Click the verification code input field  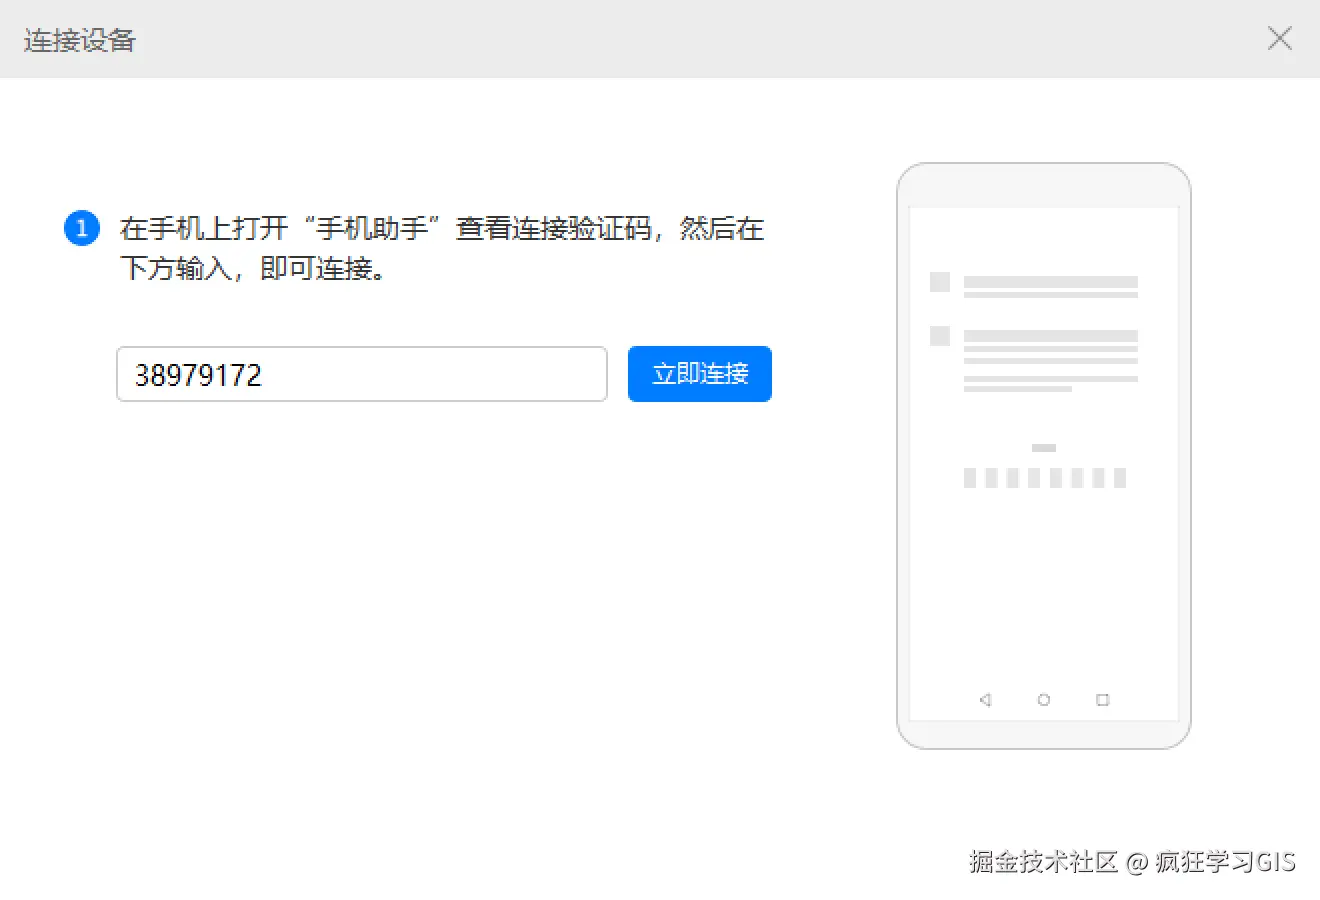(x=362, y=374)
